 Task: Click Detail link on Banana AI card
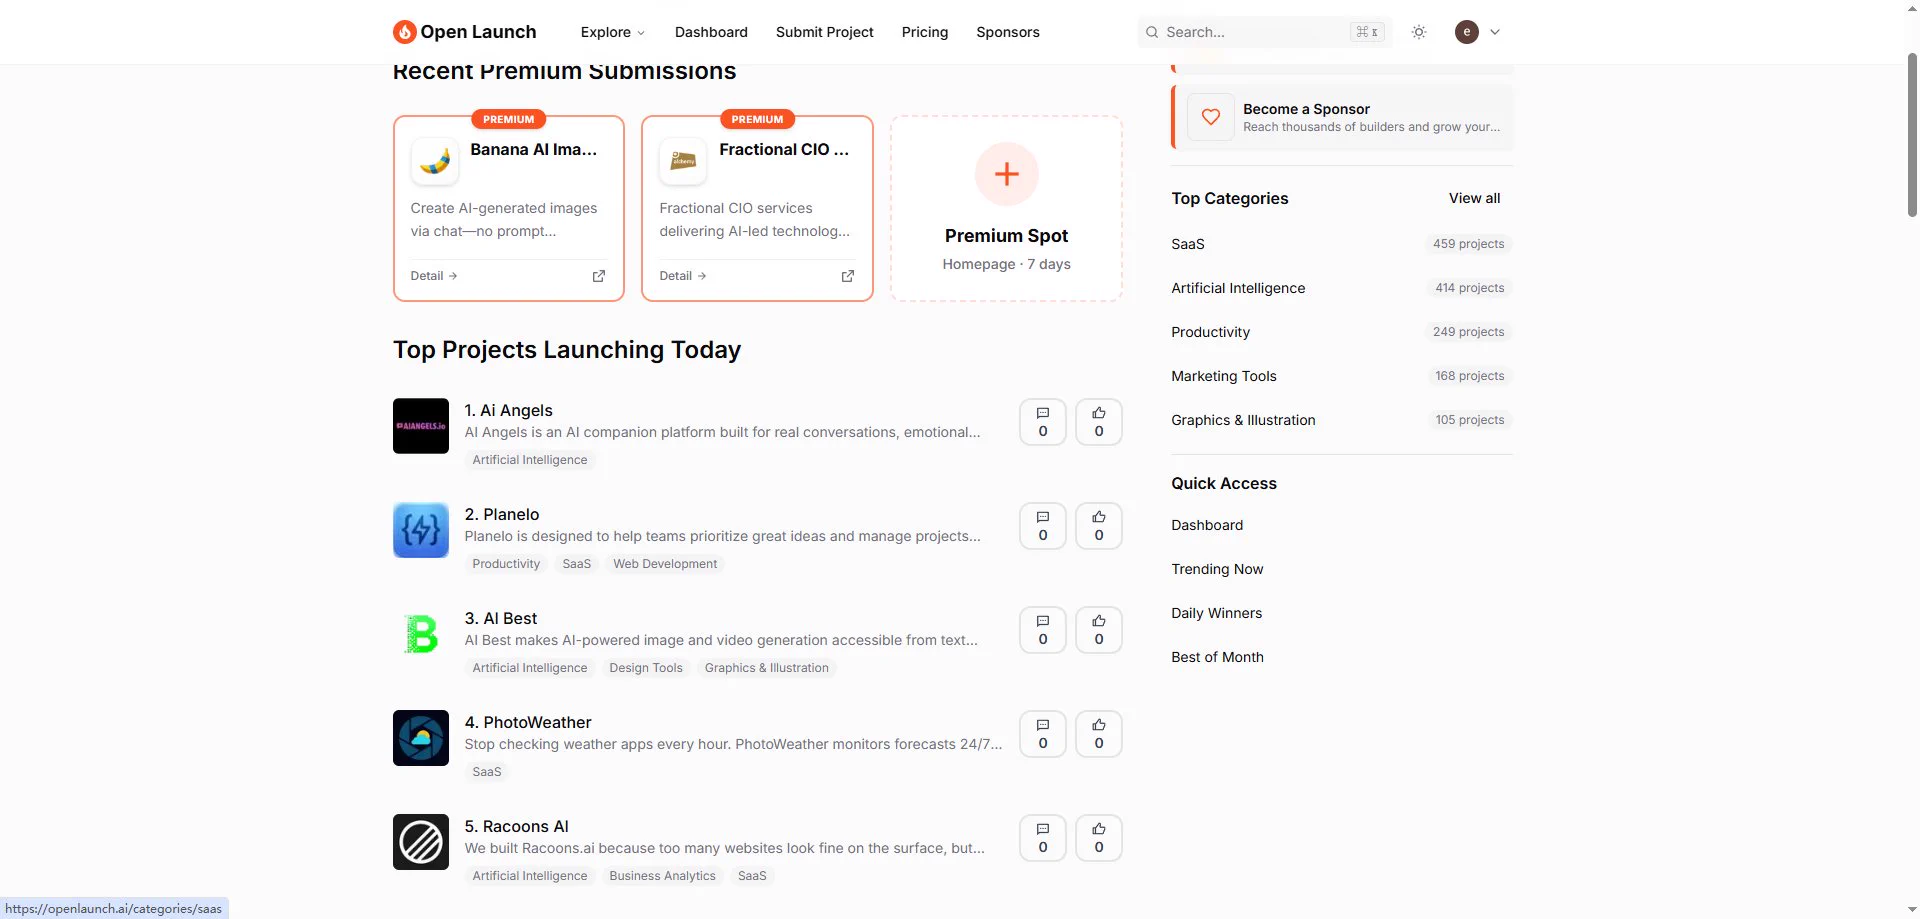pyautogui.click(x=434, y=276)
